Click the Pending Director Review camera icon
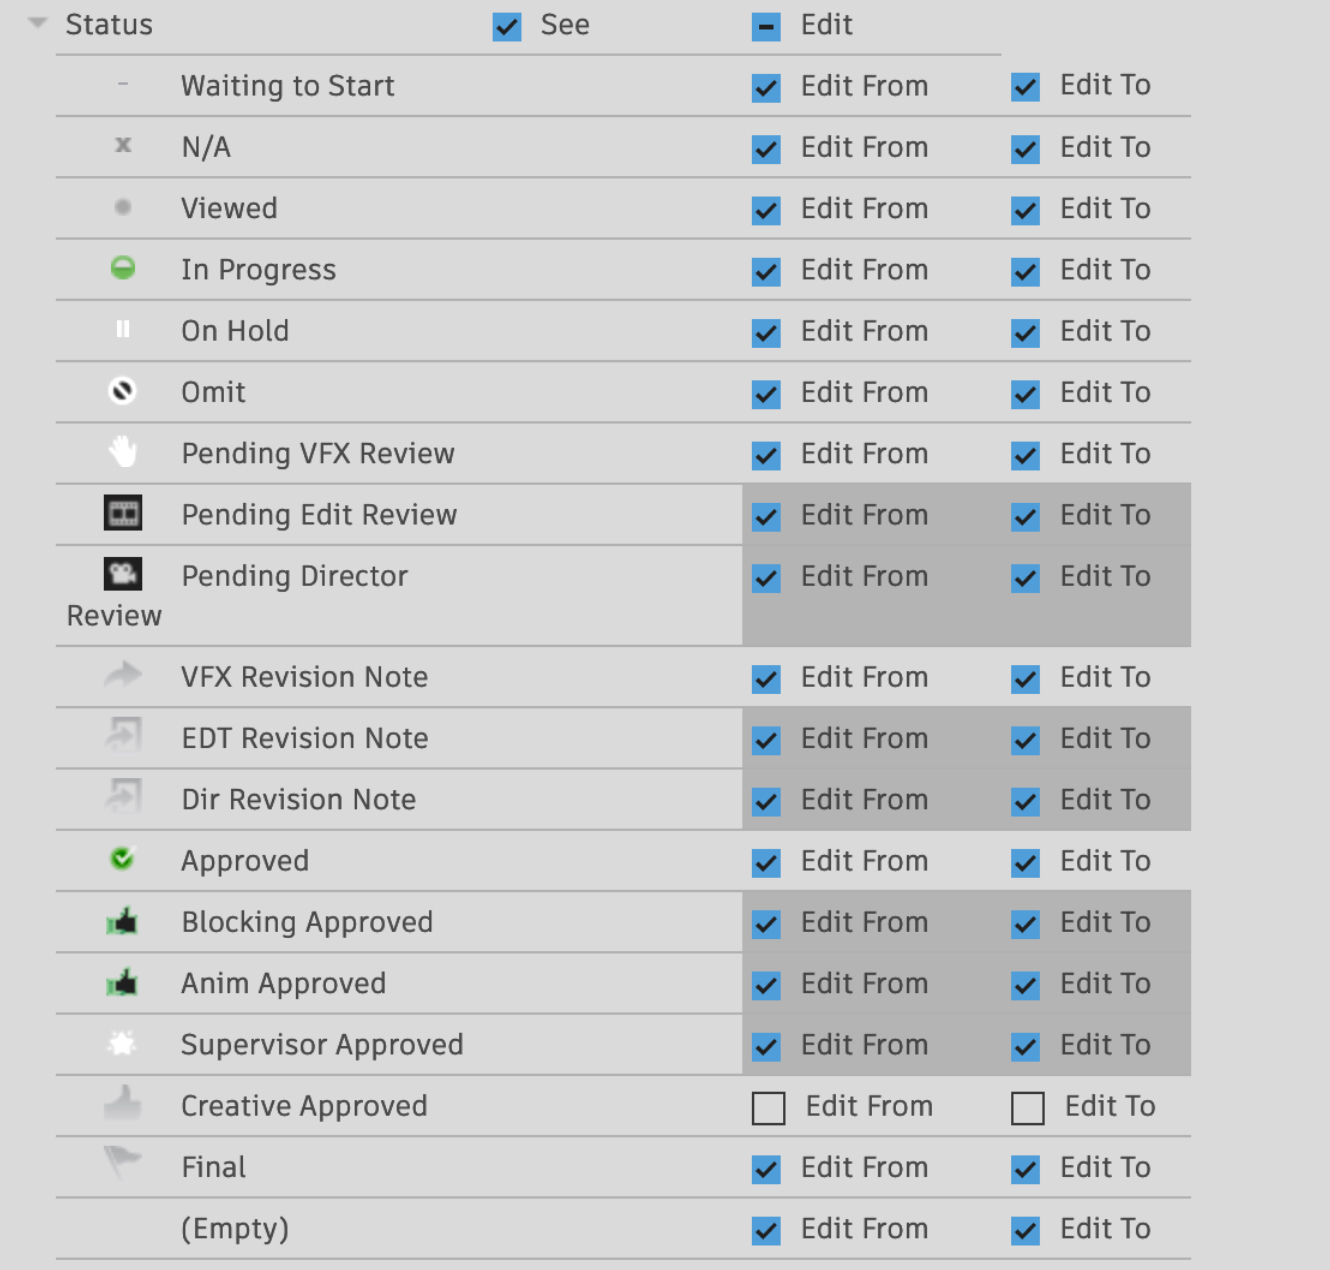Screen dimensions: 1330x1270 coord(123,574)
